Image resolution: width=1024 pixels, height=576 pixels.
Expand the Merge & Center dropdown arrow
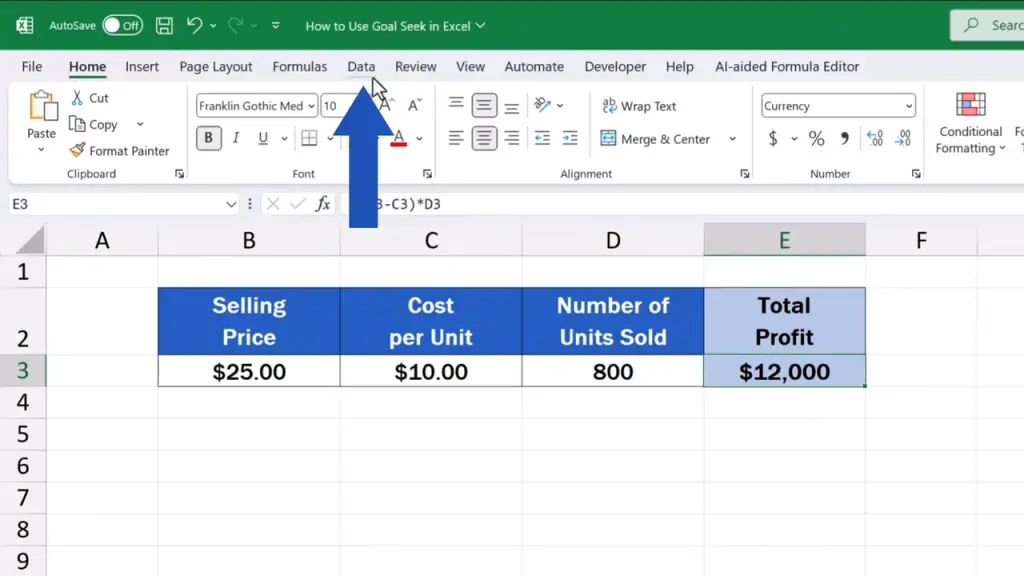[733, 140]
